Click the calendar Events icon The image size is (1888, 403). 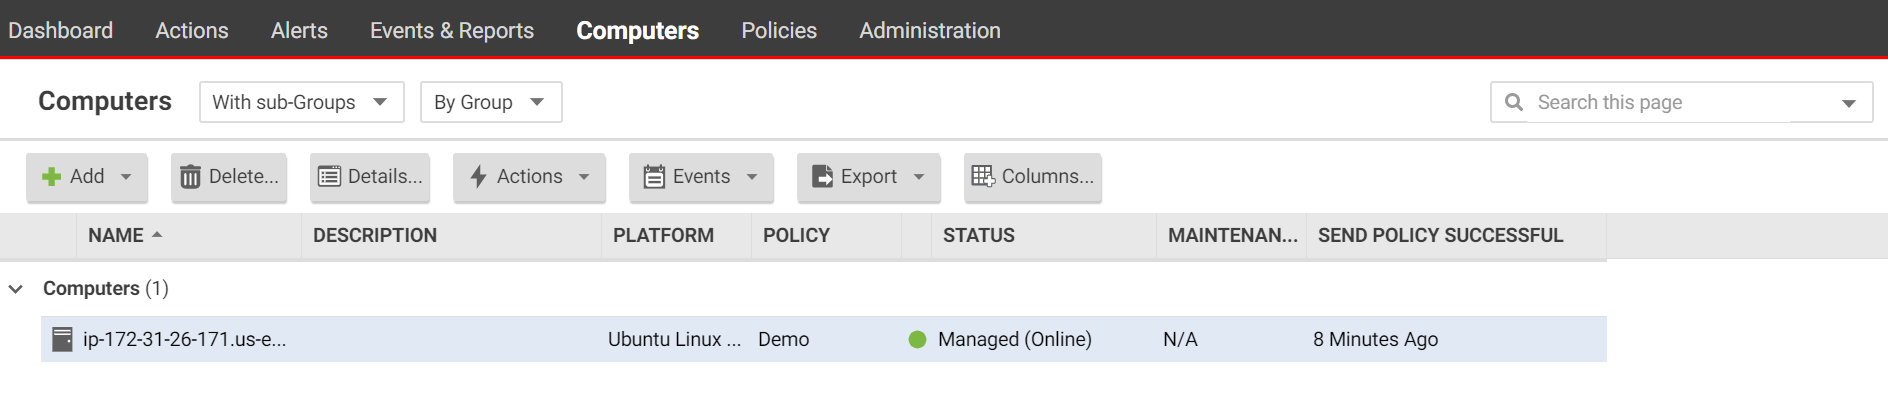tap(654, 177)
